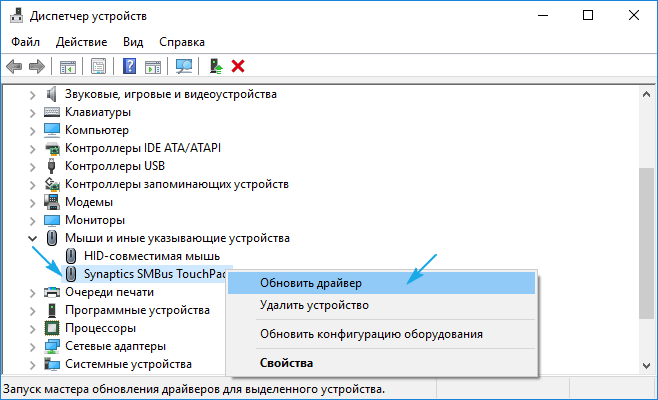
Task: Click the monitor icon beside Компьютер
Action: tap(52, 130)
